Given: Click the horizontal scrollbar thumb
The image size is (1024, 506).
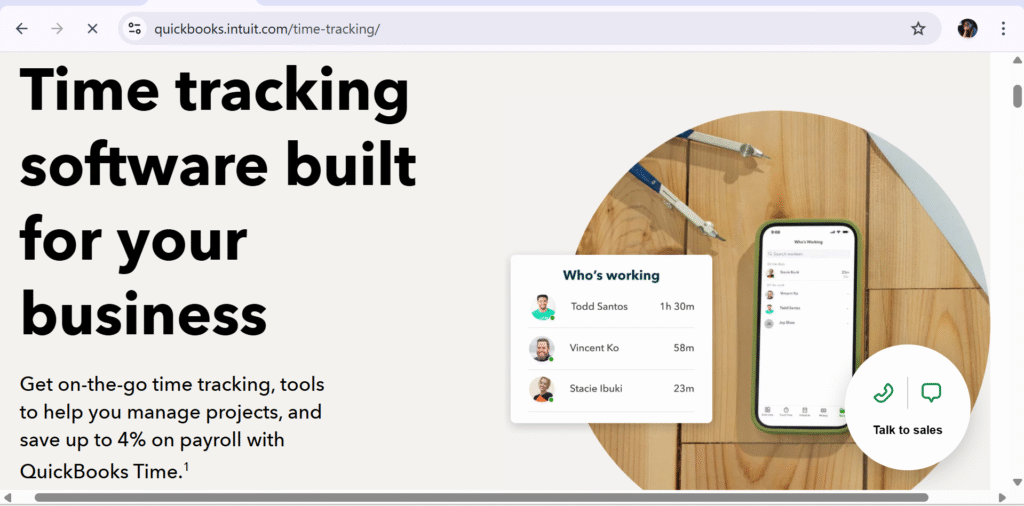Looking at the screenshot, I should click(x=481, y=498).
